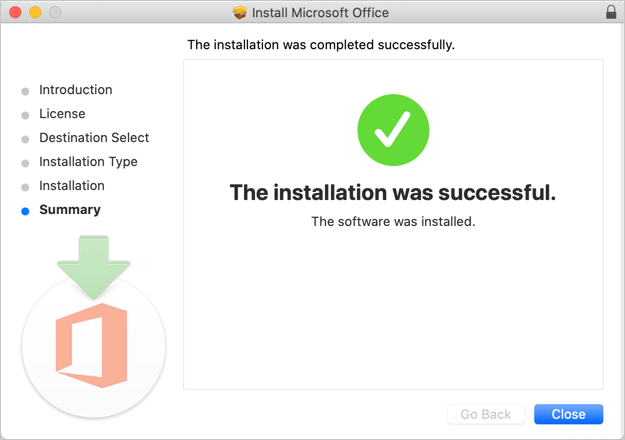
Task: Click the "The software was installed." message
Action: point(393,221)
